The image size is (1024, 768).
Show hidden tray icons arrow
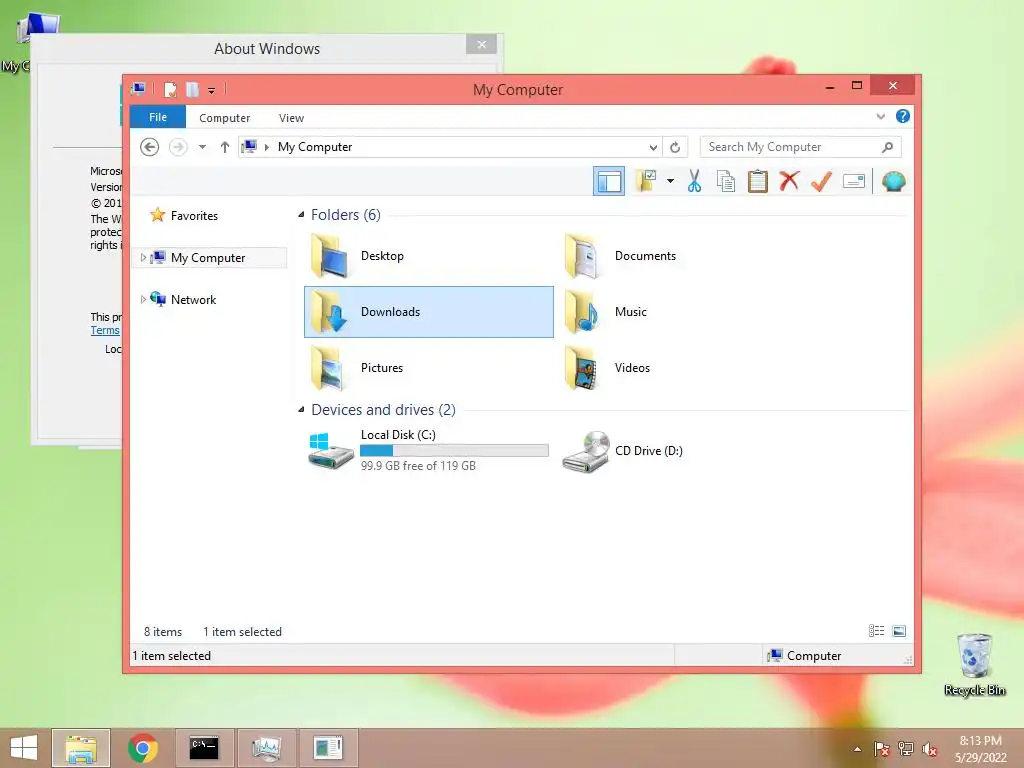857,749
